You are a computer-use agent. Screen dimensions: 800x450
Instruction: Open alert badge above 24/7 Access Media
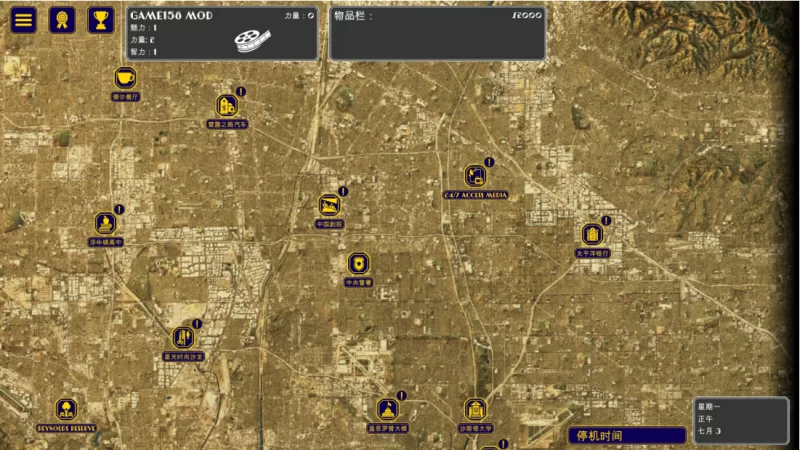coord(489,162)
